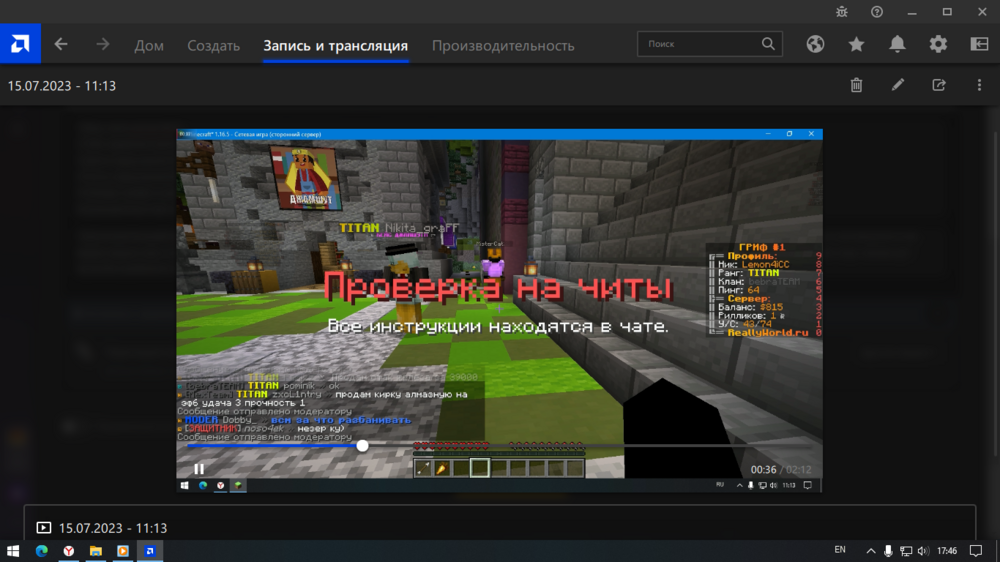The width and height of the screenshot is (1000, 562).
Task: Open the Windows action center
Action: point(976,551)
